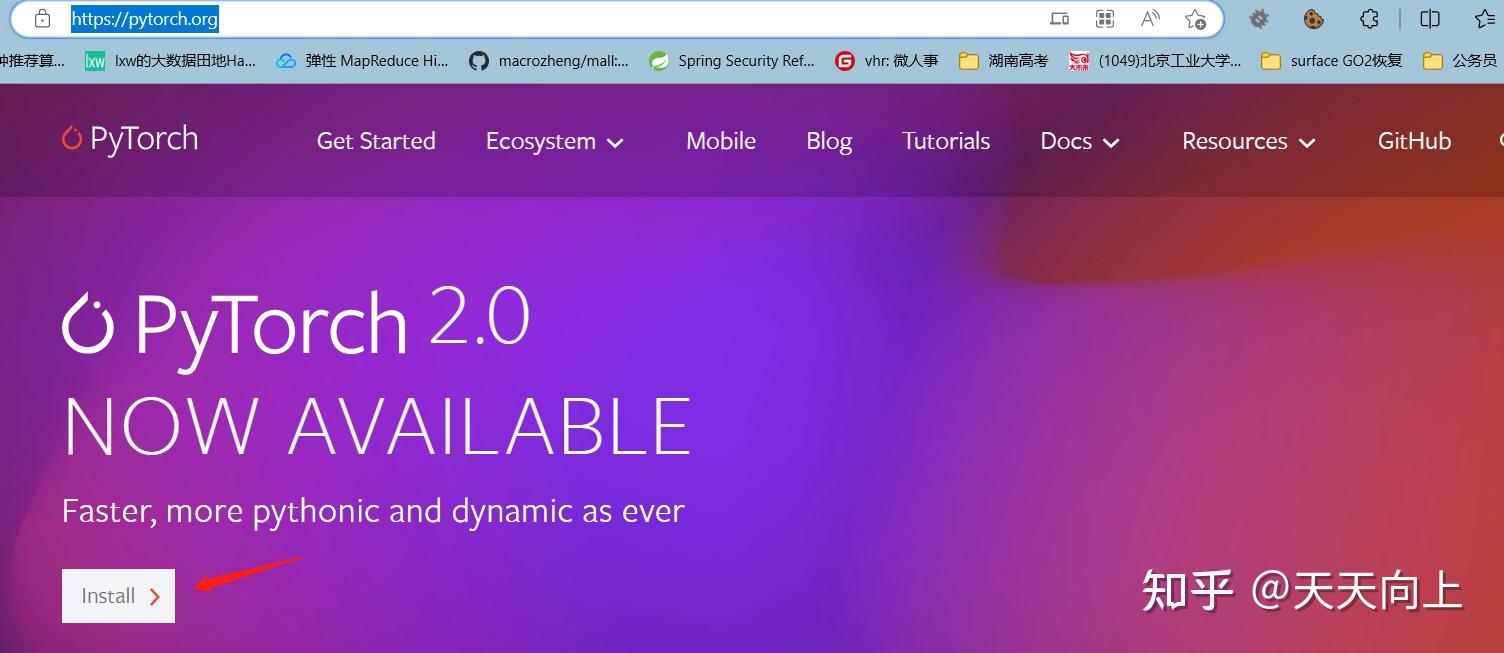Click the PyTorch logo in header
This screenshot has width=1504, height=653.
130,139
